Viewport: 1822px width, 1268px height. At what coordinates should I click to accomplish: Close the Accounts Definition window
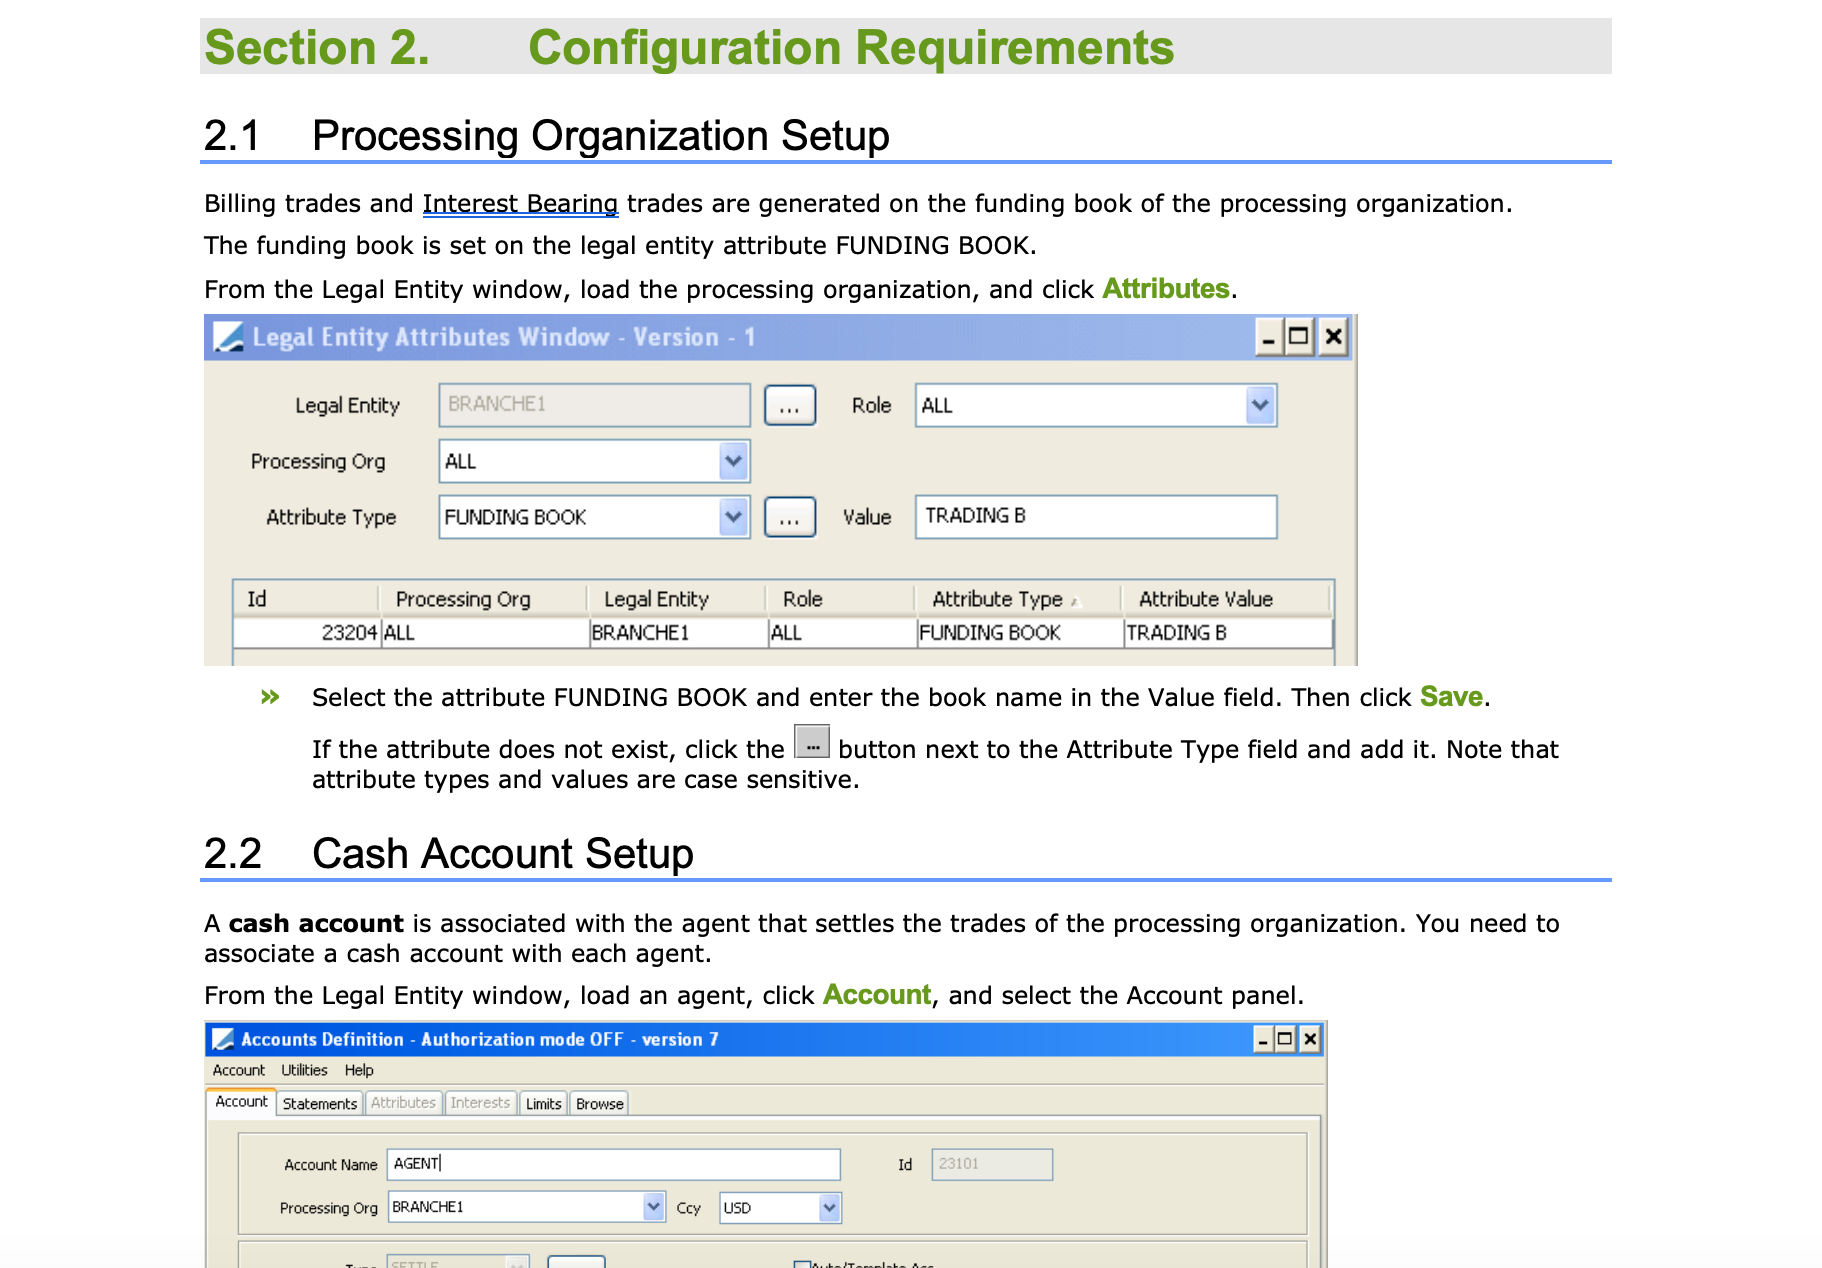(1309, 1039)
